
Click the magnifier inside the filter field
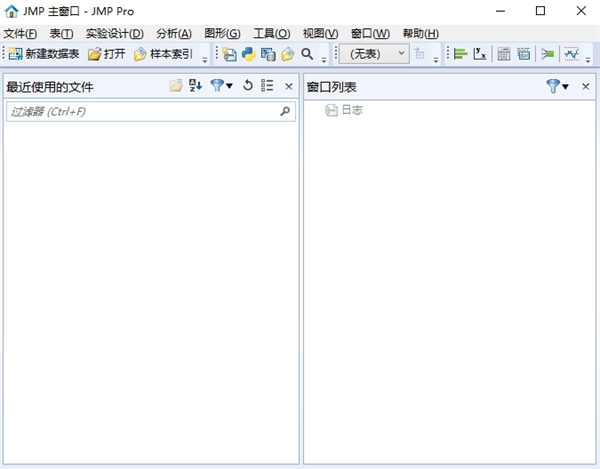click(x=285, y=111)
